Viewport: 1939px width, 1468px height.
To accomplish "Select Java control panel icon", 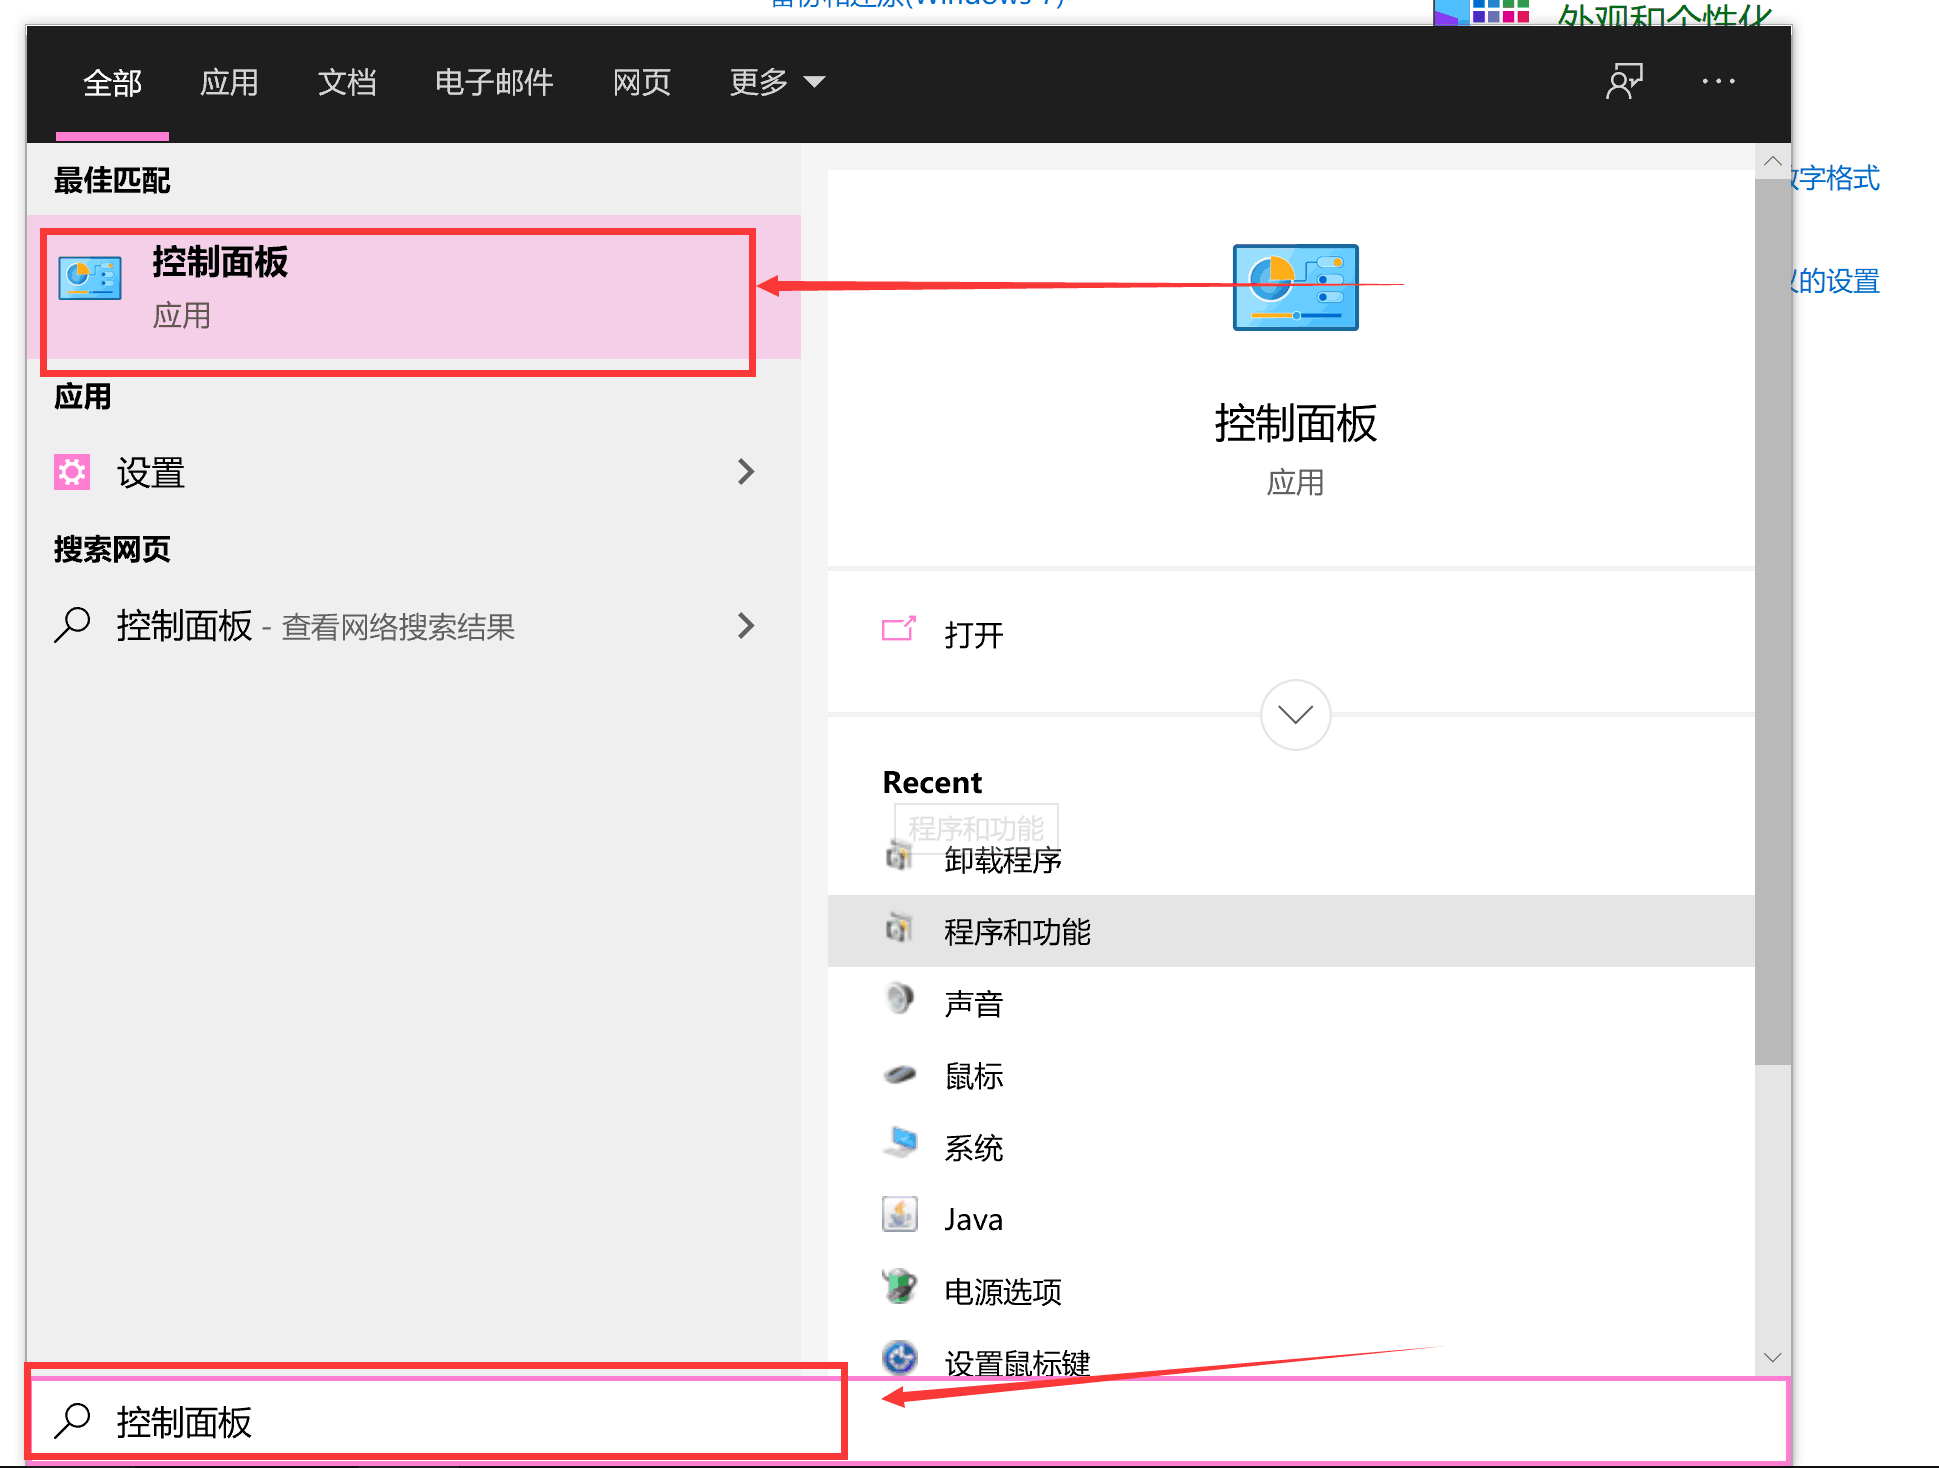I will pos(897,1218).
